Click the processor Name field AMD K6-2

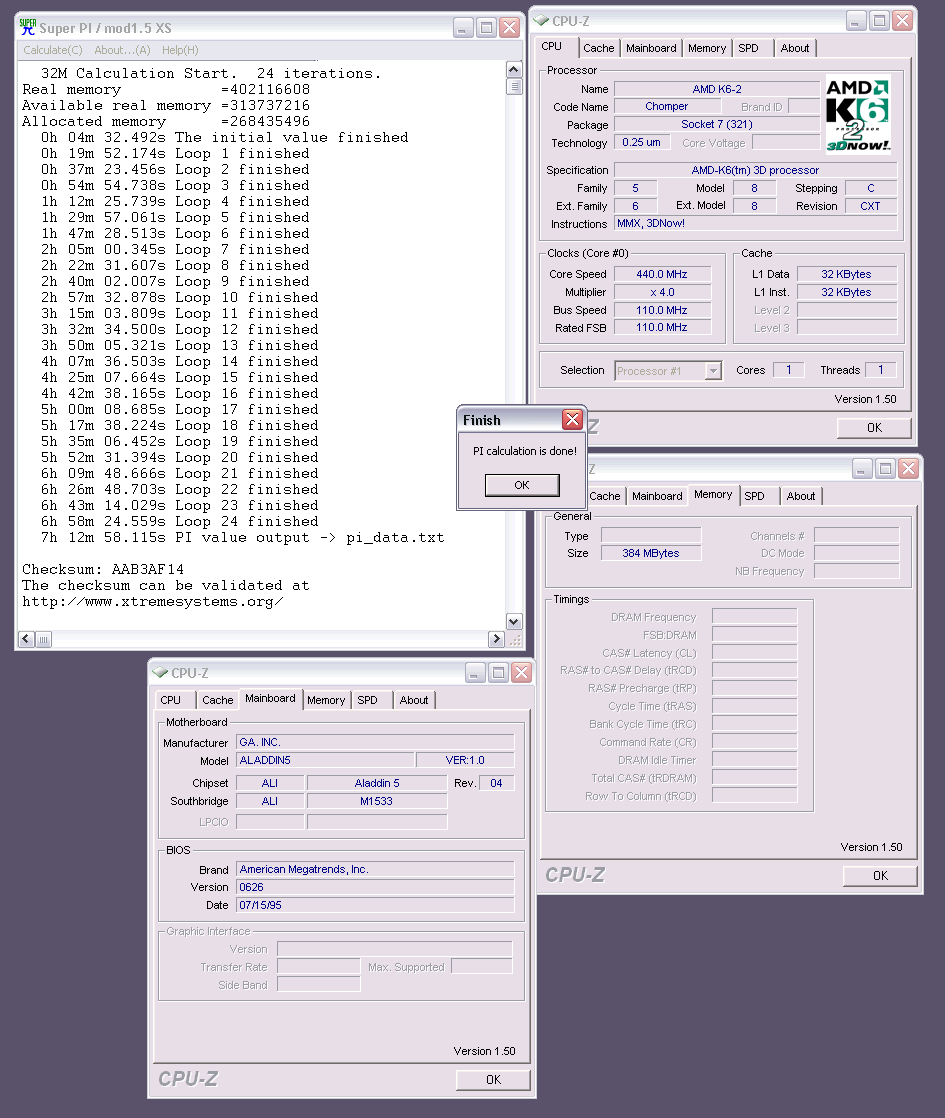[717, 89]
